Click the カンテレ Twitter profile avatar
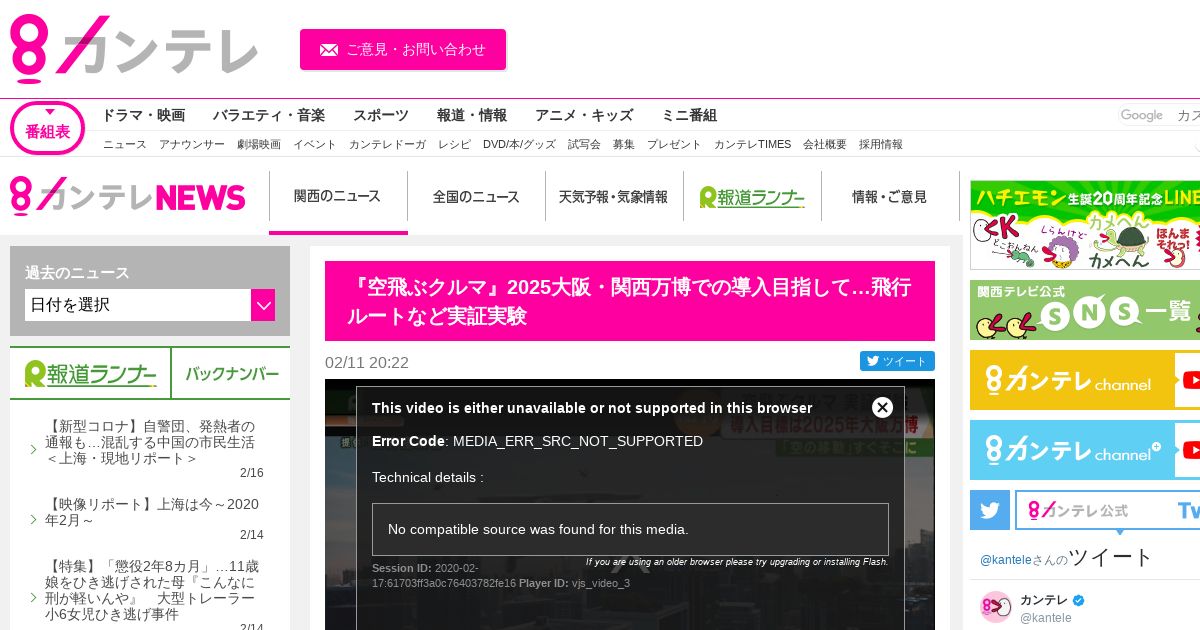This screenshot has height=630, width=1200. point(996,607)
